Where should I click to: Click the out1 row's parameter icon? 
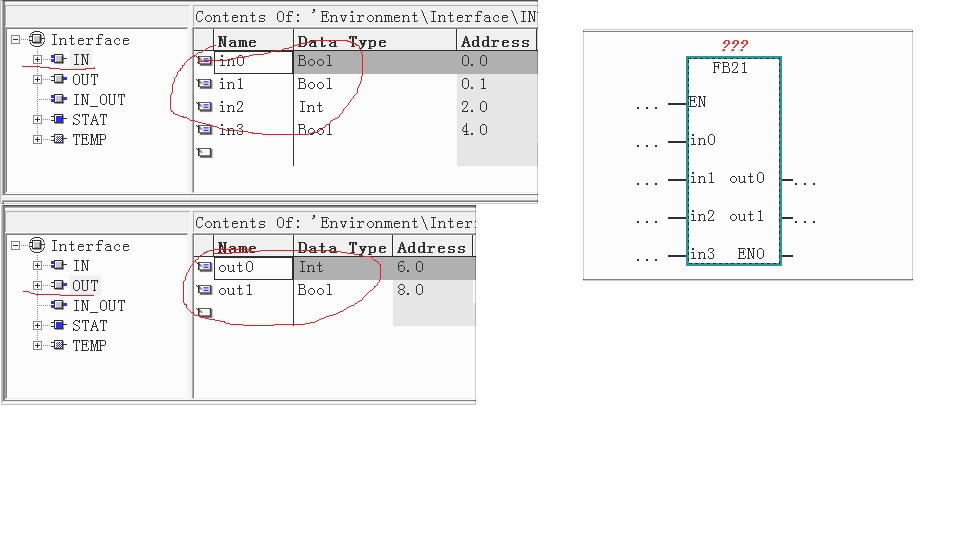pyautogui.click(x=204, y=289)
